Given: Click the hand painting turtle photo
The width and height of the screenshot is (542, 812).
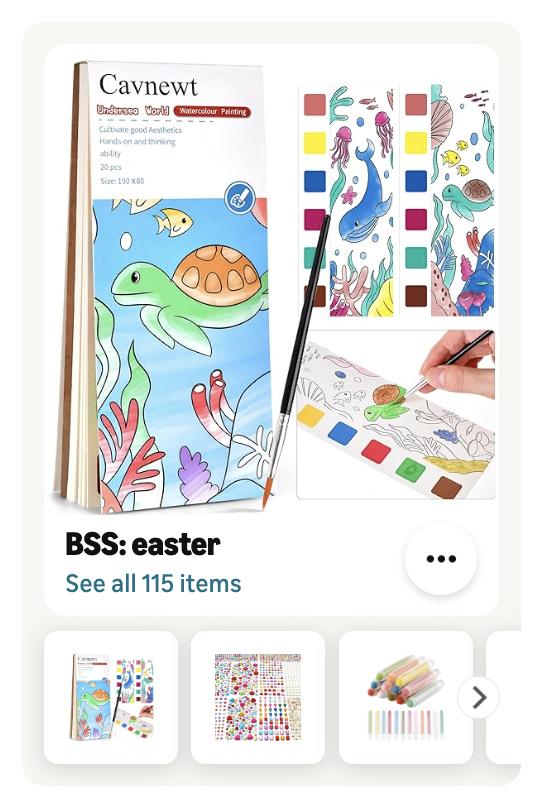Looking at the screenshot, I should point(395,414).
